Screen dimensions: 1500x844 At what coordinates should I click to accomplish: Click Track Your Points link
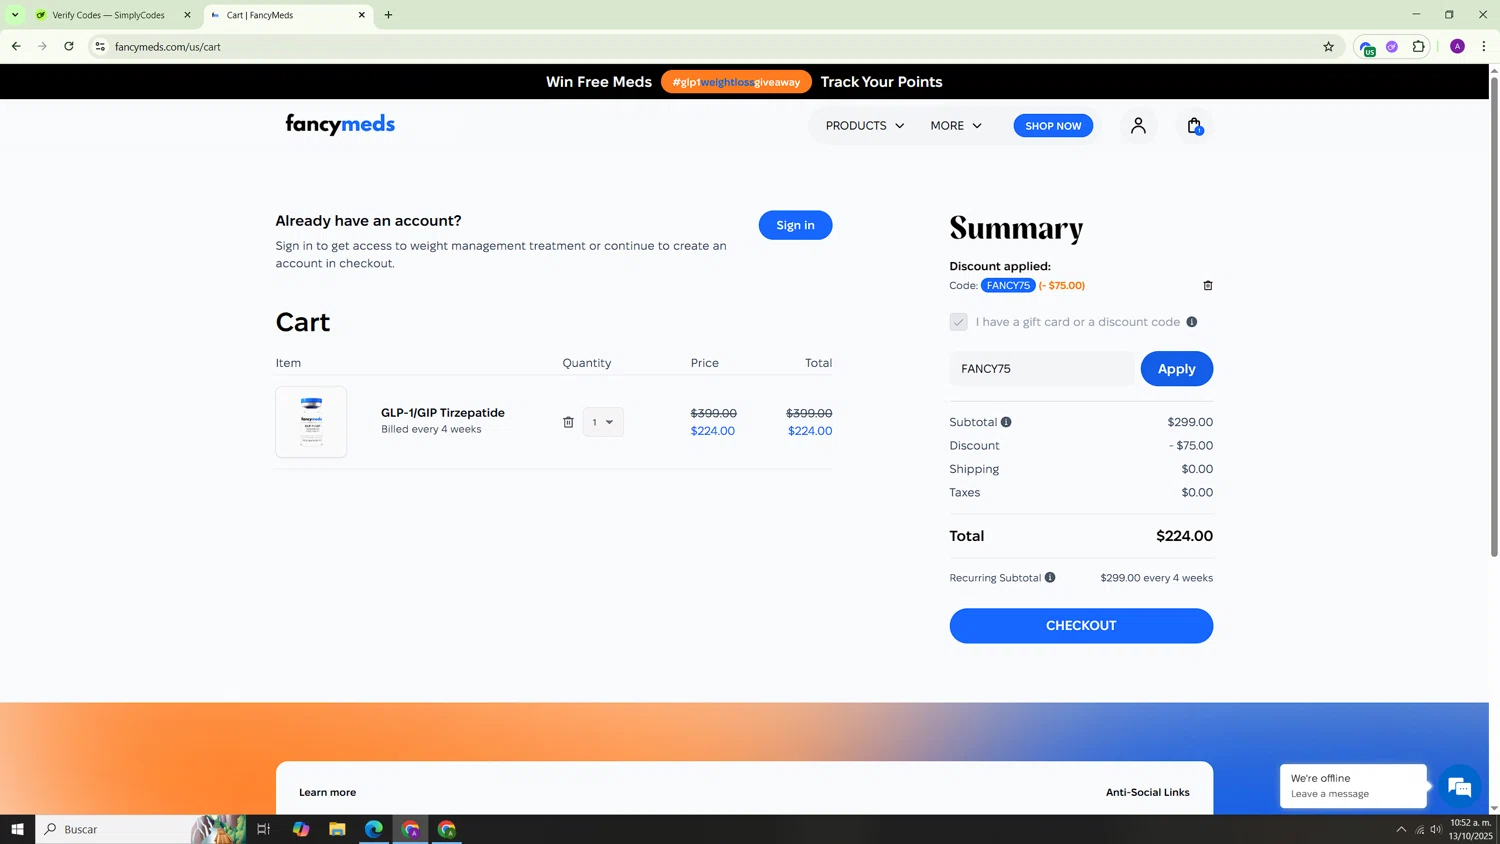(x=881, y=82)
